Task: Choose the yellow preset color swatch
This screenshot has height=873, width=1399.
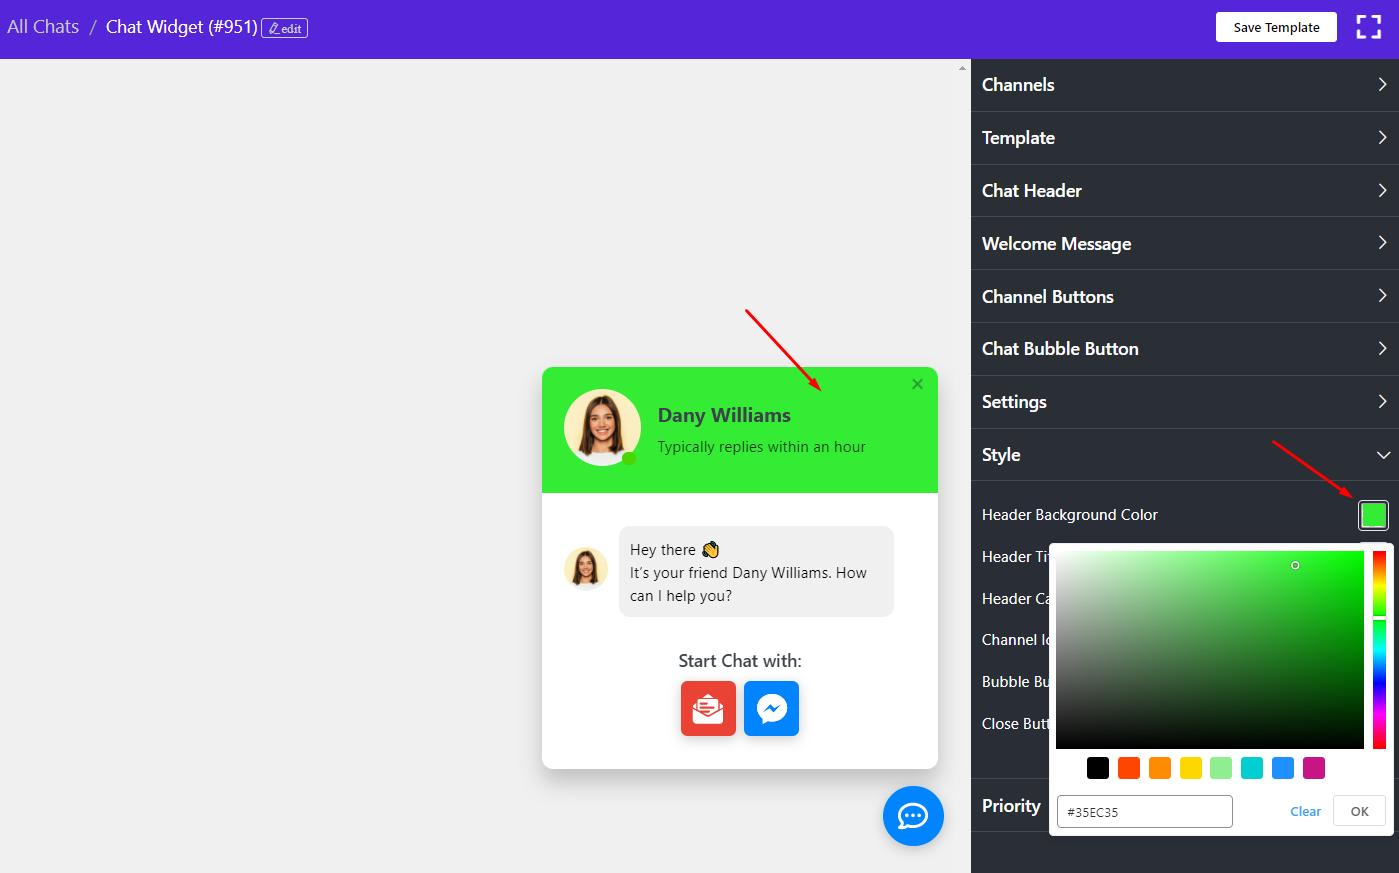Action: pos(1190,768)
